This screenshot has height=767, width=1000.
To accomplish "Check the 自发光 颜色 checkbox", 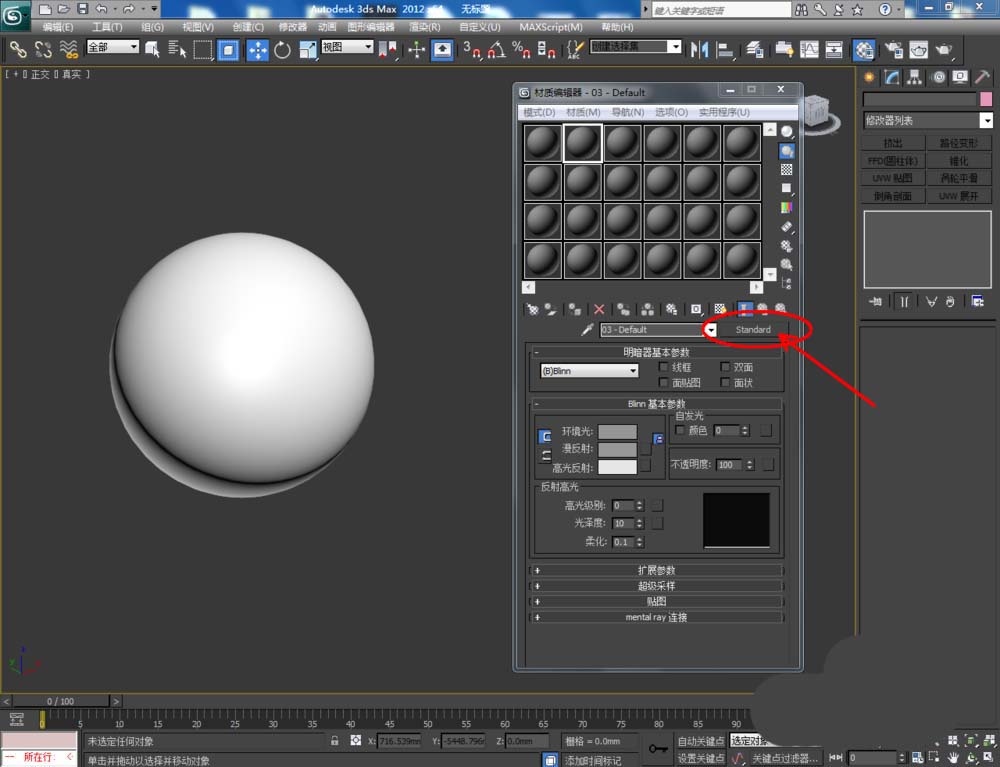I will pyautogui.click(x=681, y=430).
